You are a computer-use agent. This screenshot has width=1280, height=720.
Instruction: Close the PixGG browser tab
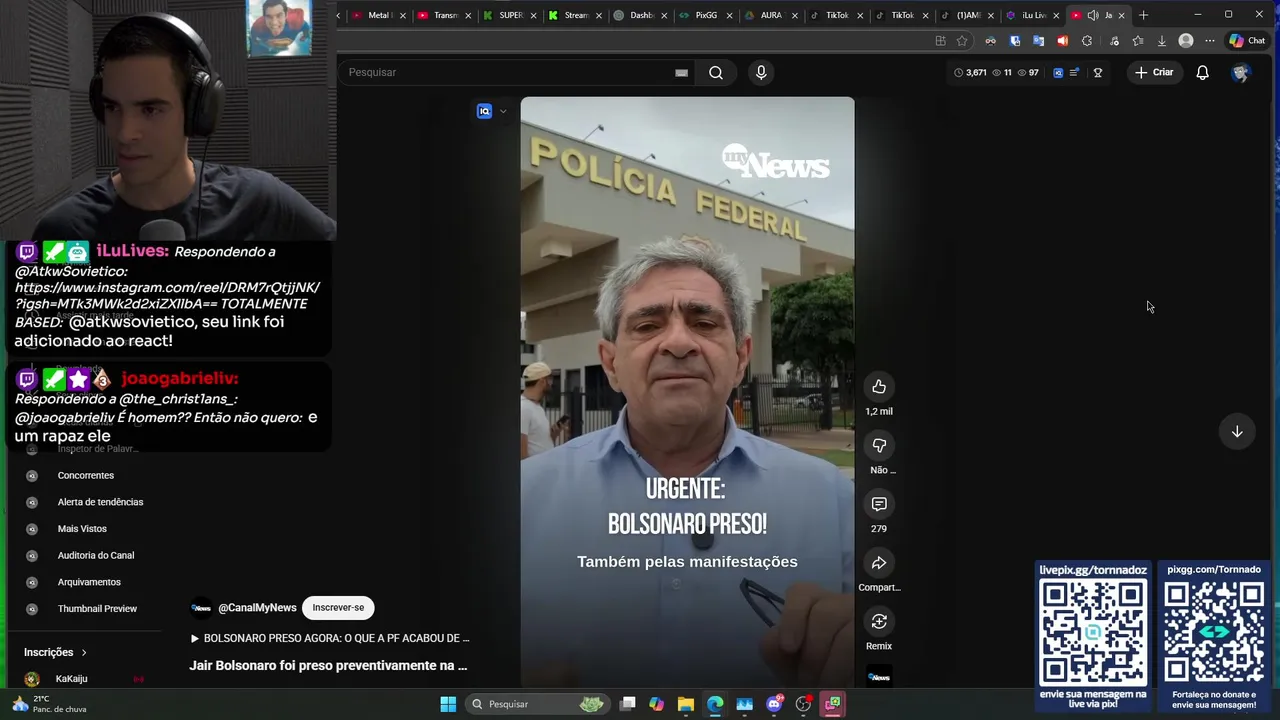(x=728, y=15)
